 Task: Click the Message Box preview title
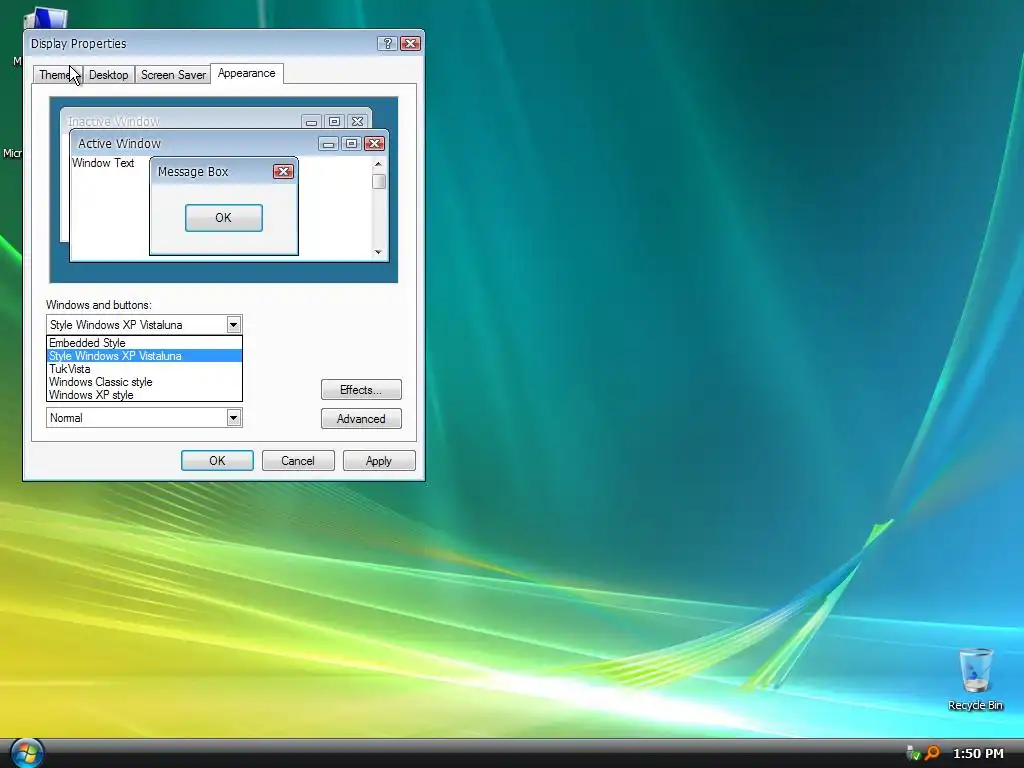[x=193, y=172]
